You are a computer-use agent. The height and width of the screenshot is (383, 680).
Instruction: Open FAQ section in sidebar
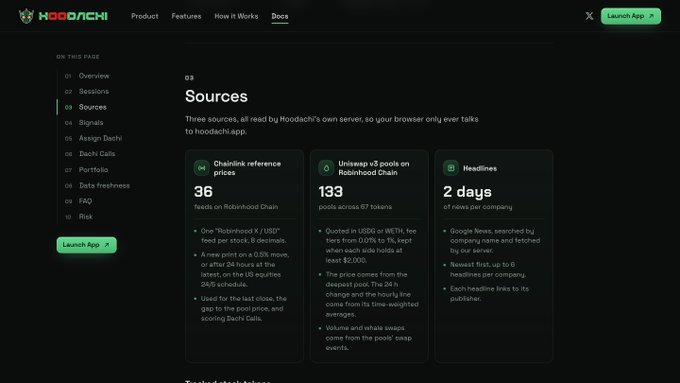coord(85,201)
